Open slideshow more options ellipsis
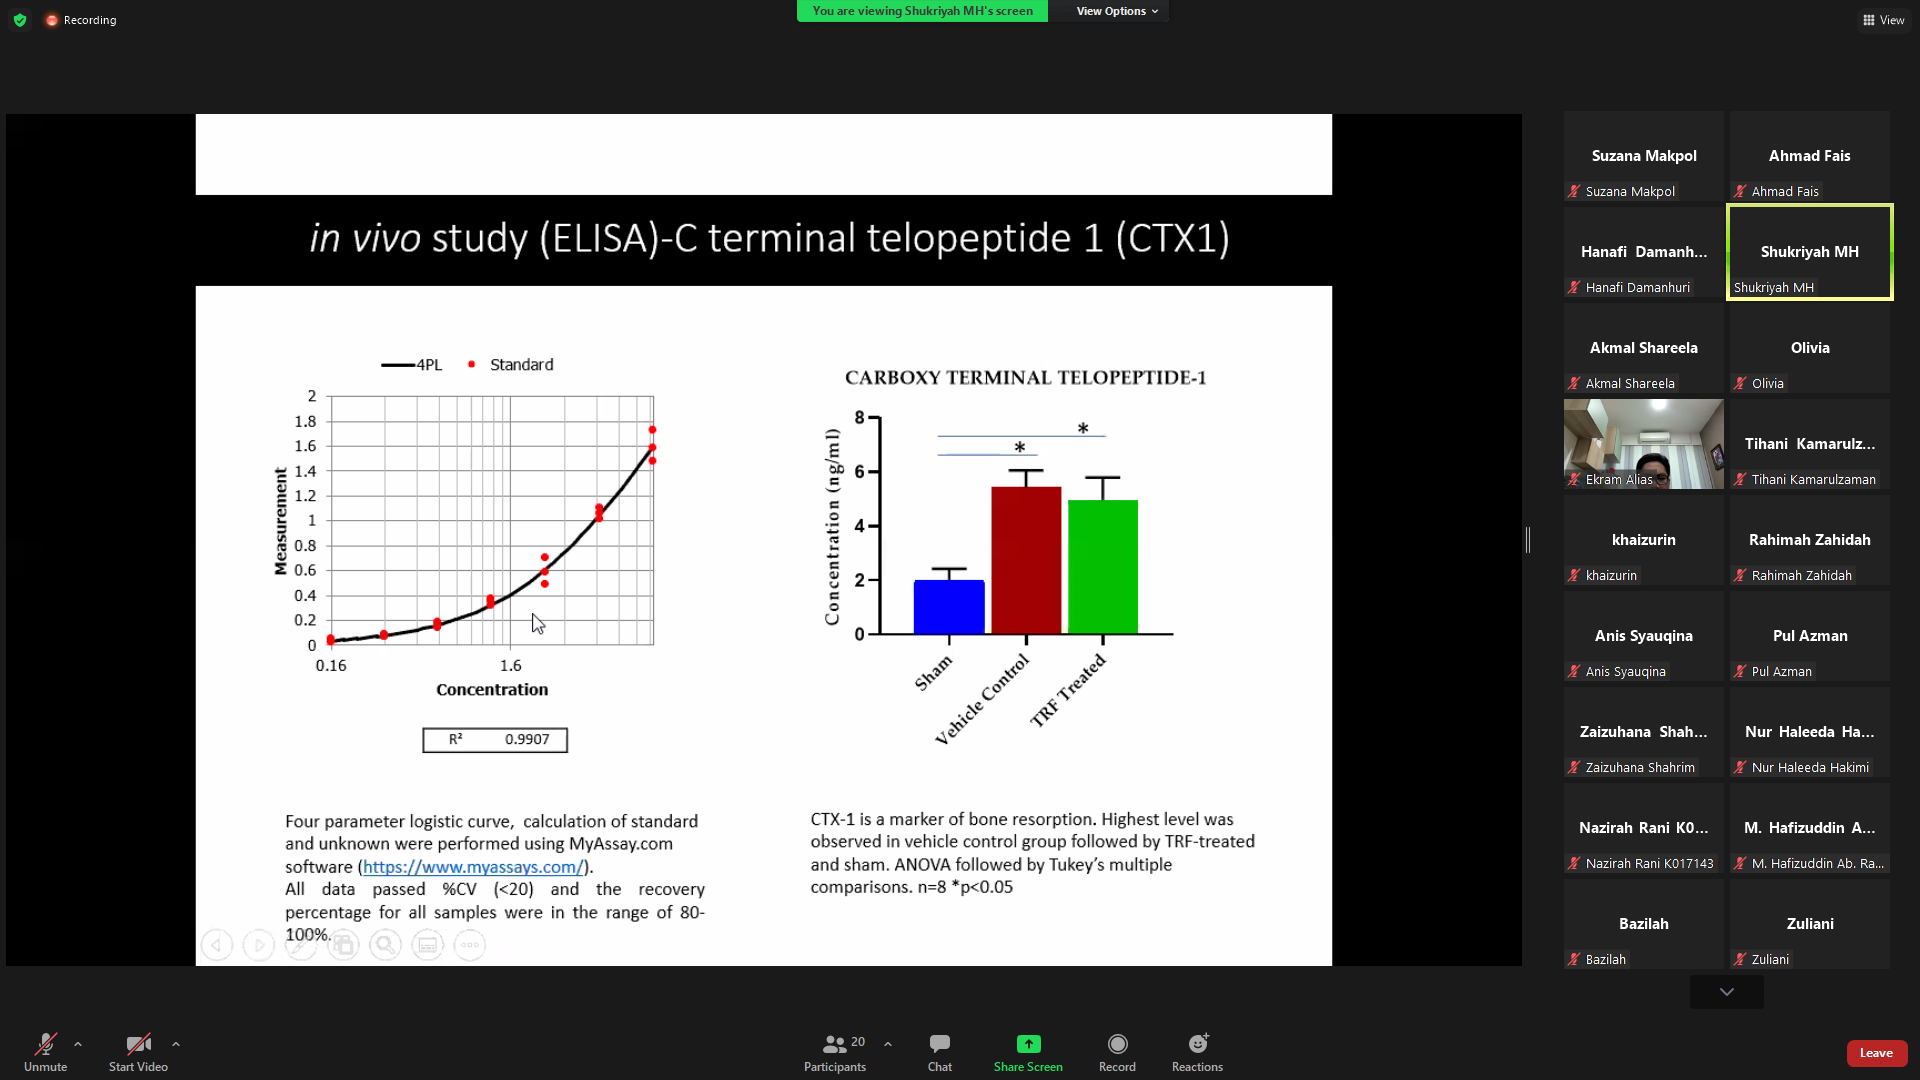1920x1080 pixels. tap(469, 945)
